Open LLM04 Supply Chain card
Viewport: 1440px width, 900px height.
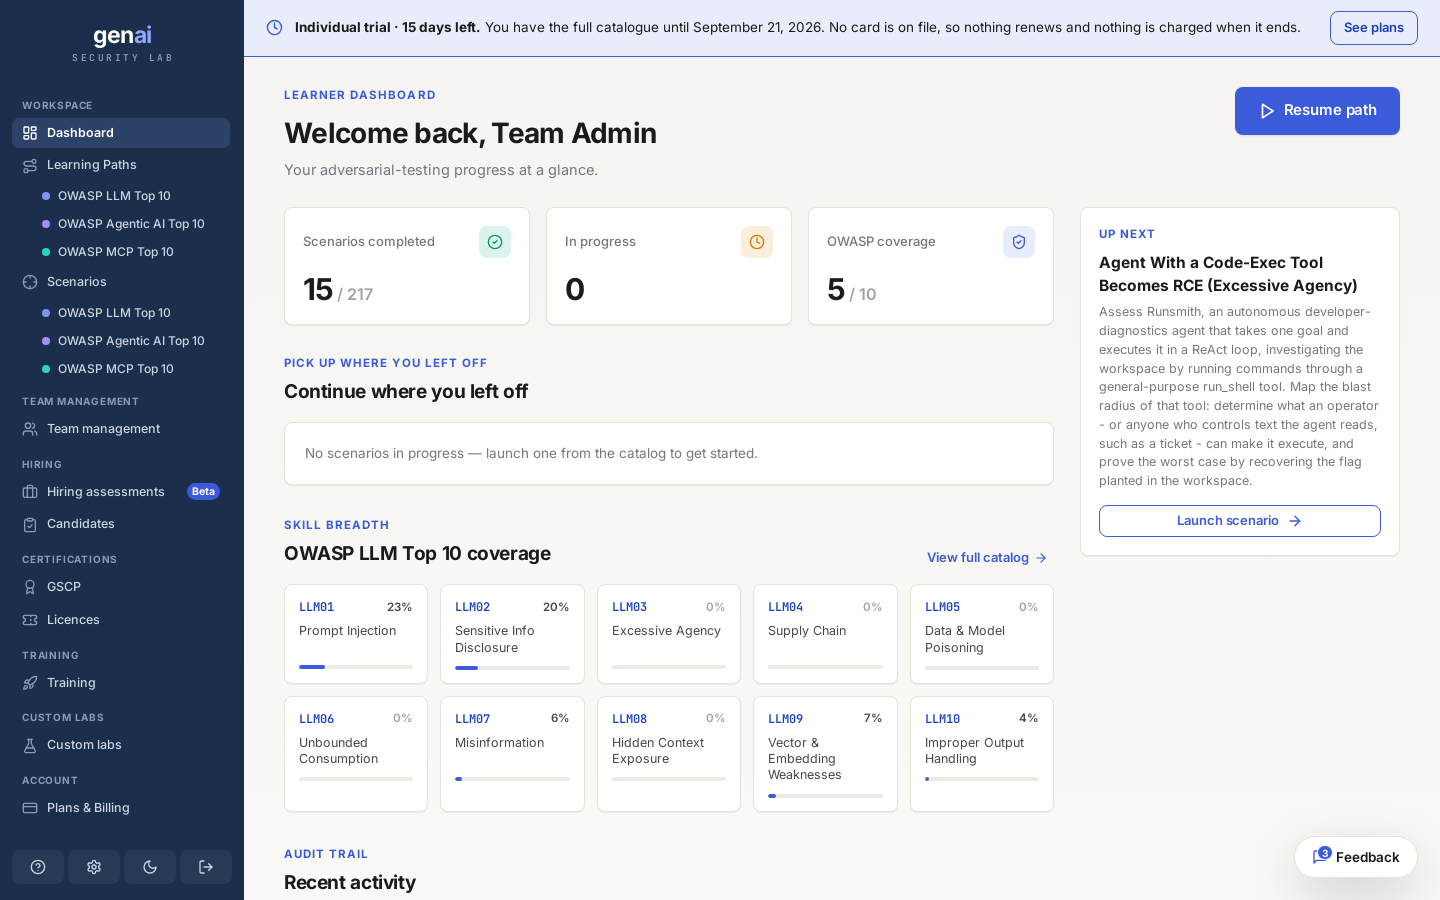pos(825,634)
